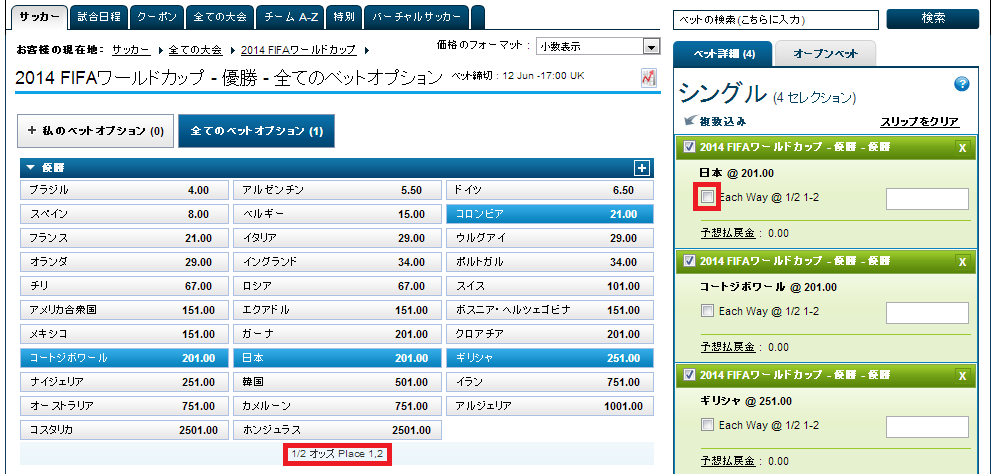Select 韓国 at 501.00 odds
994x474 pixels.
point(337,382)
